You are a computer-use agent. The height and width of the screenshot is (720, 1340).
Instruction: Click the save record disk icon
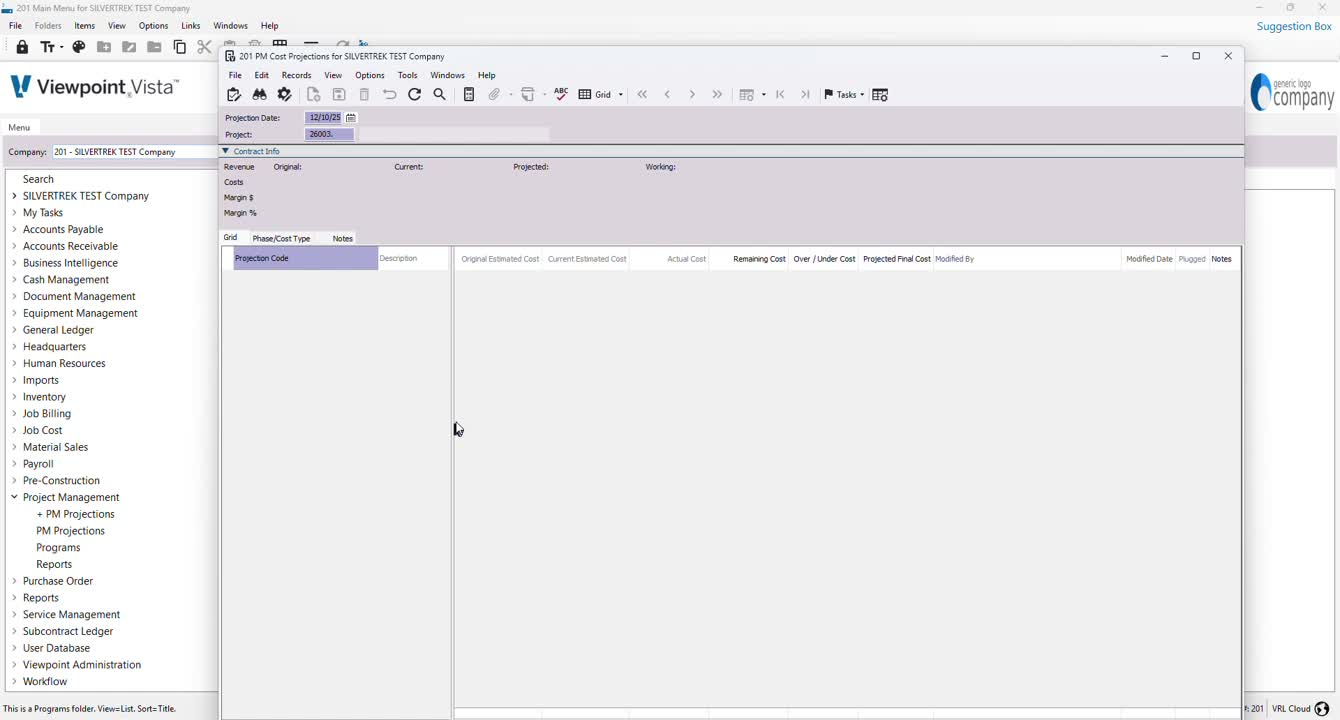(339, 95)
